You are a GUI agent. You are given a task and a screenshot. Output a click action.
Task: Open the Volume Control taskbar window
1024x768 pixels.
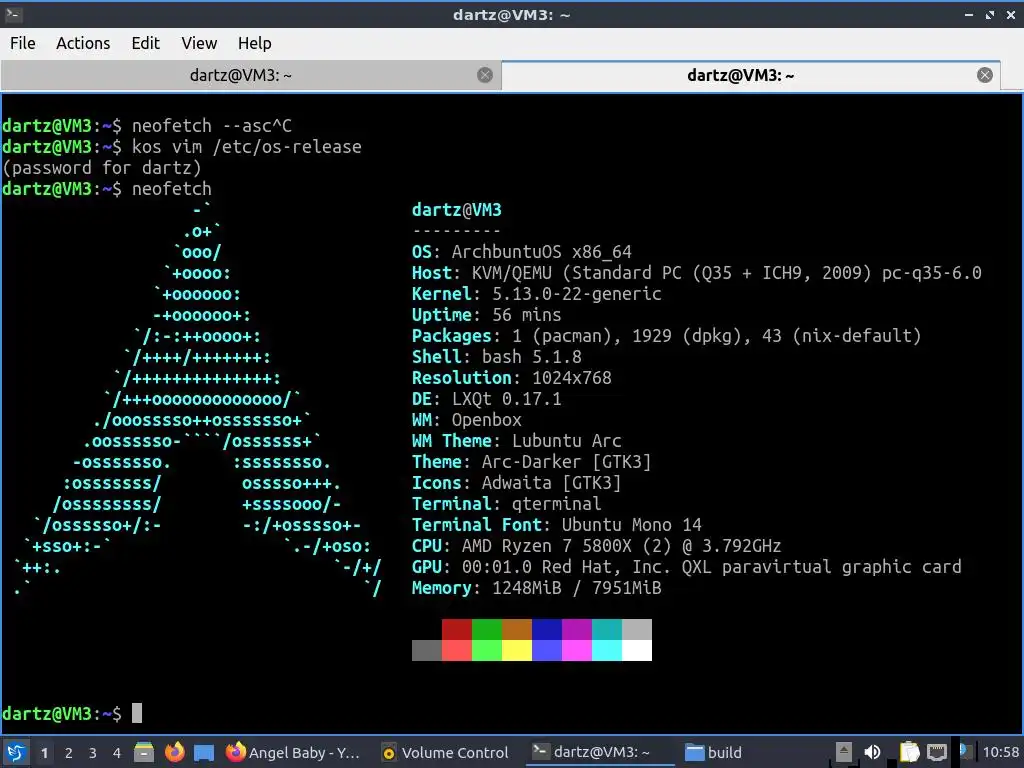tap(445, 752)
